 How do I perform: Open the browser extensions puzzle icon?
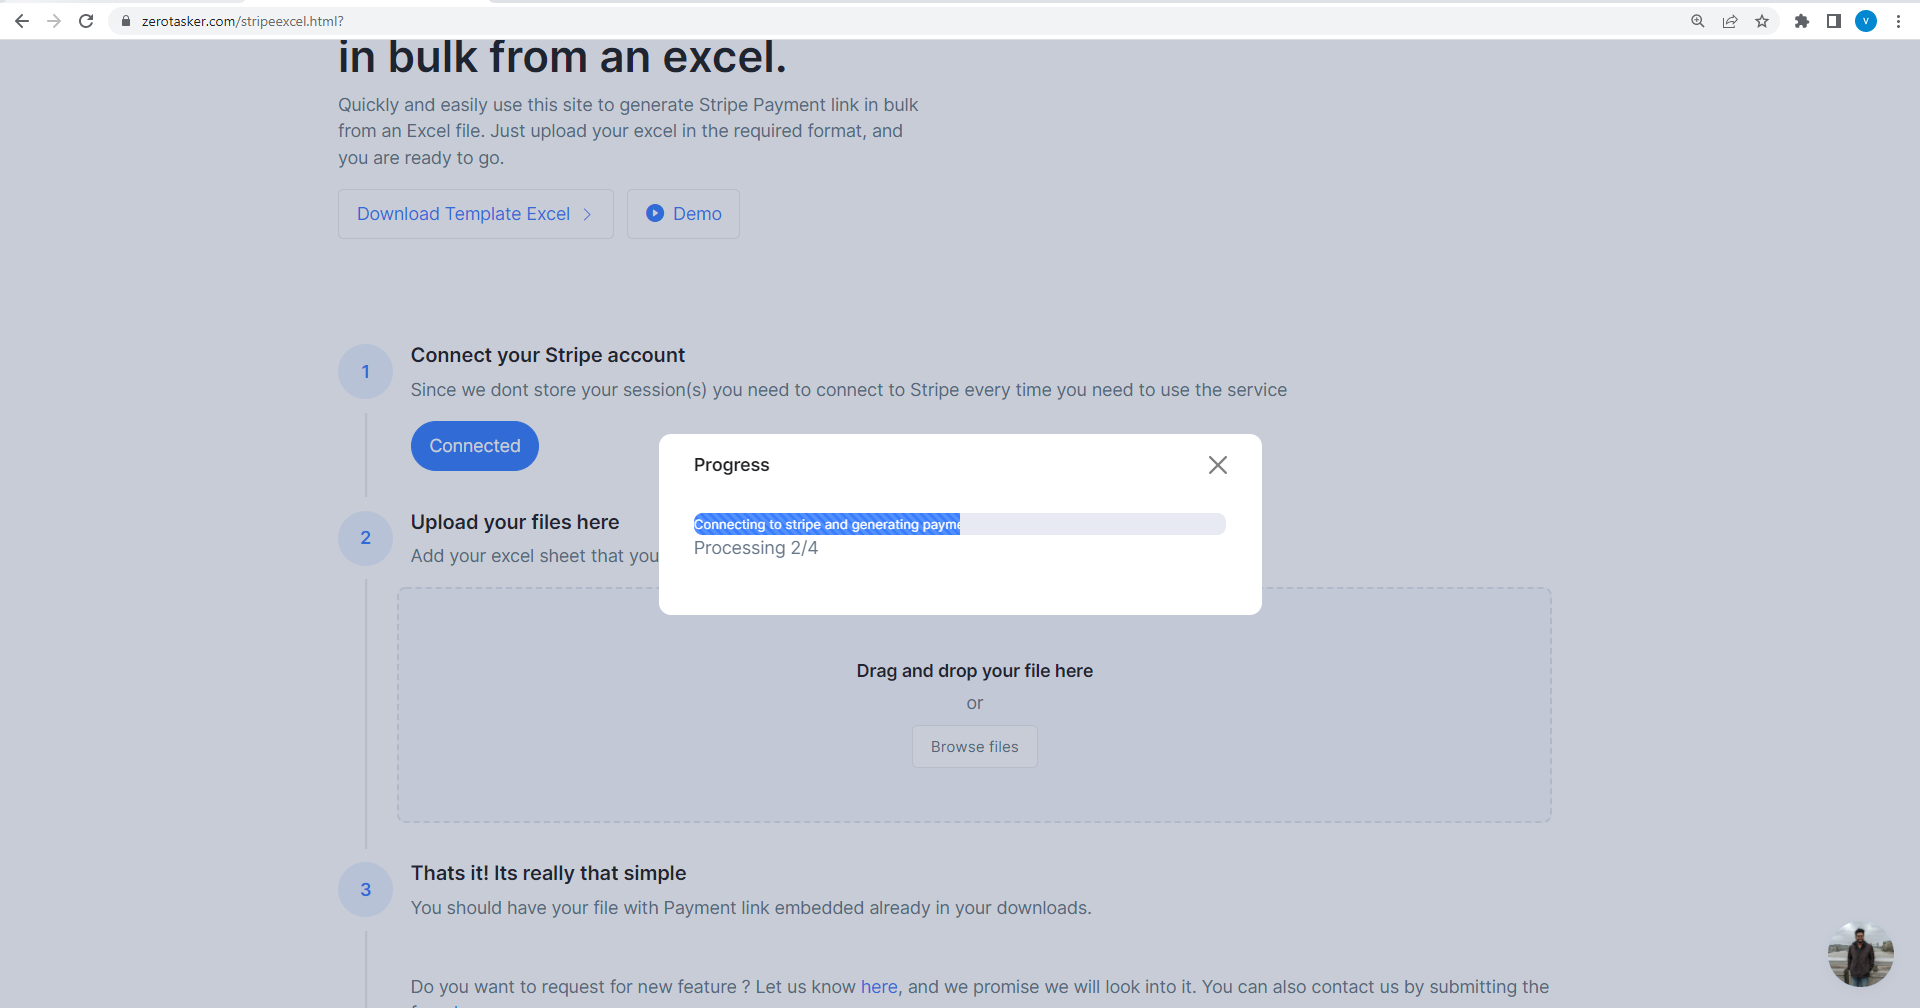[1802, 20]
